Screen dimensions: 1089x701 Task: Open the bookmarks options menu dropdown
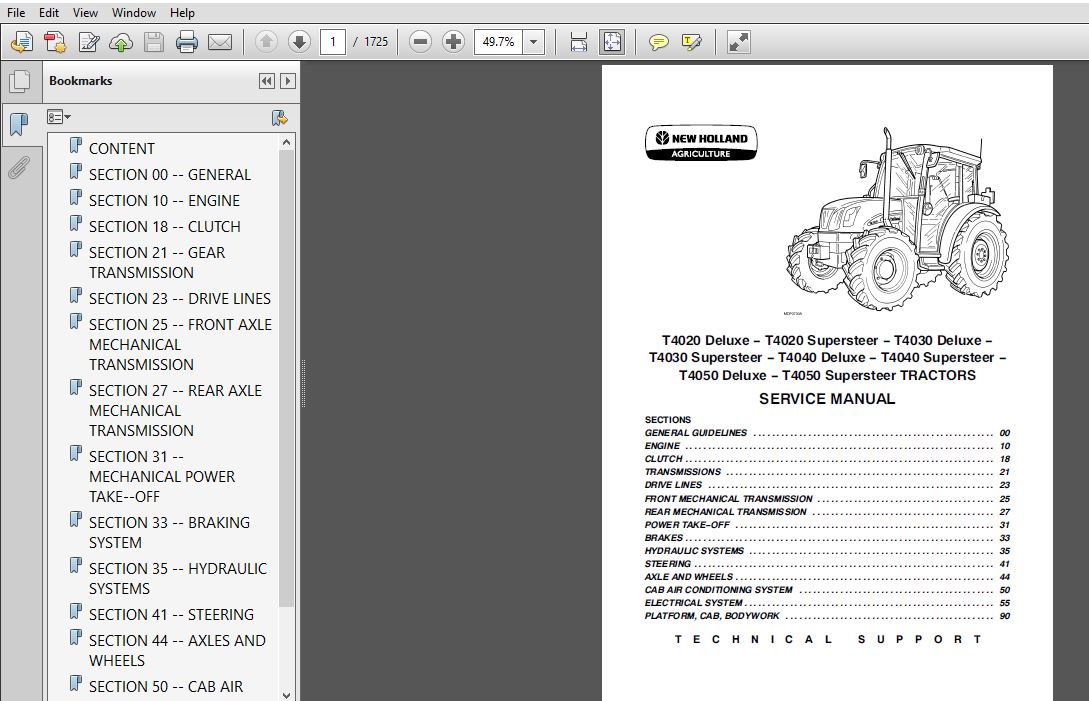(x=59, y=117)
